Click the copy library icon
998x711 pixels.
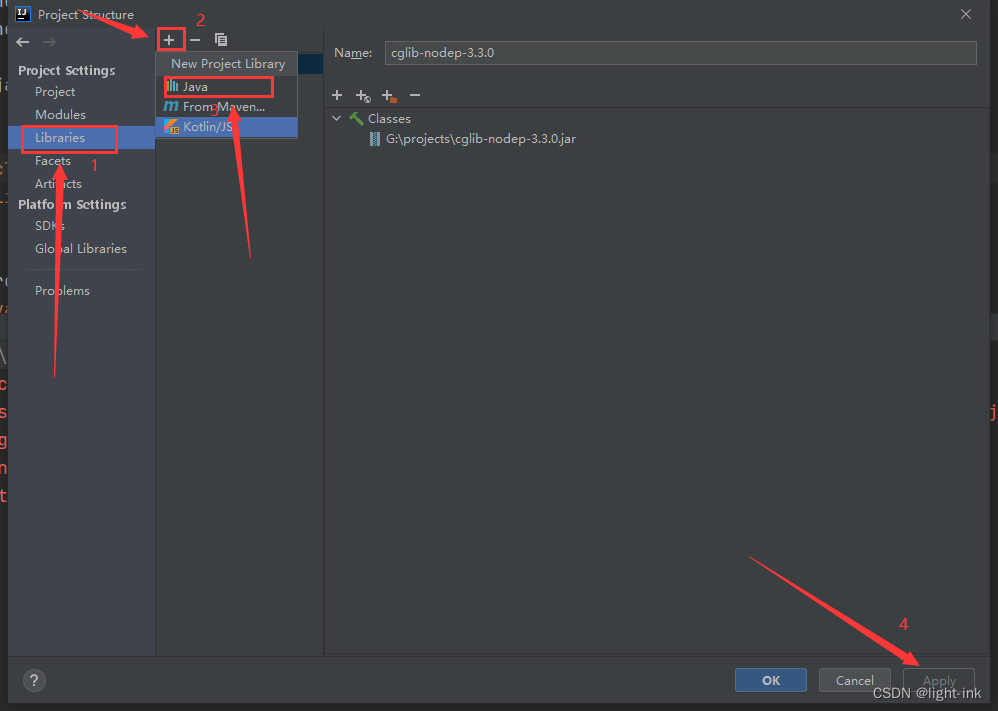(221, 40)
